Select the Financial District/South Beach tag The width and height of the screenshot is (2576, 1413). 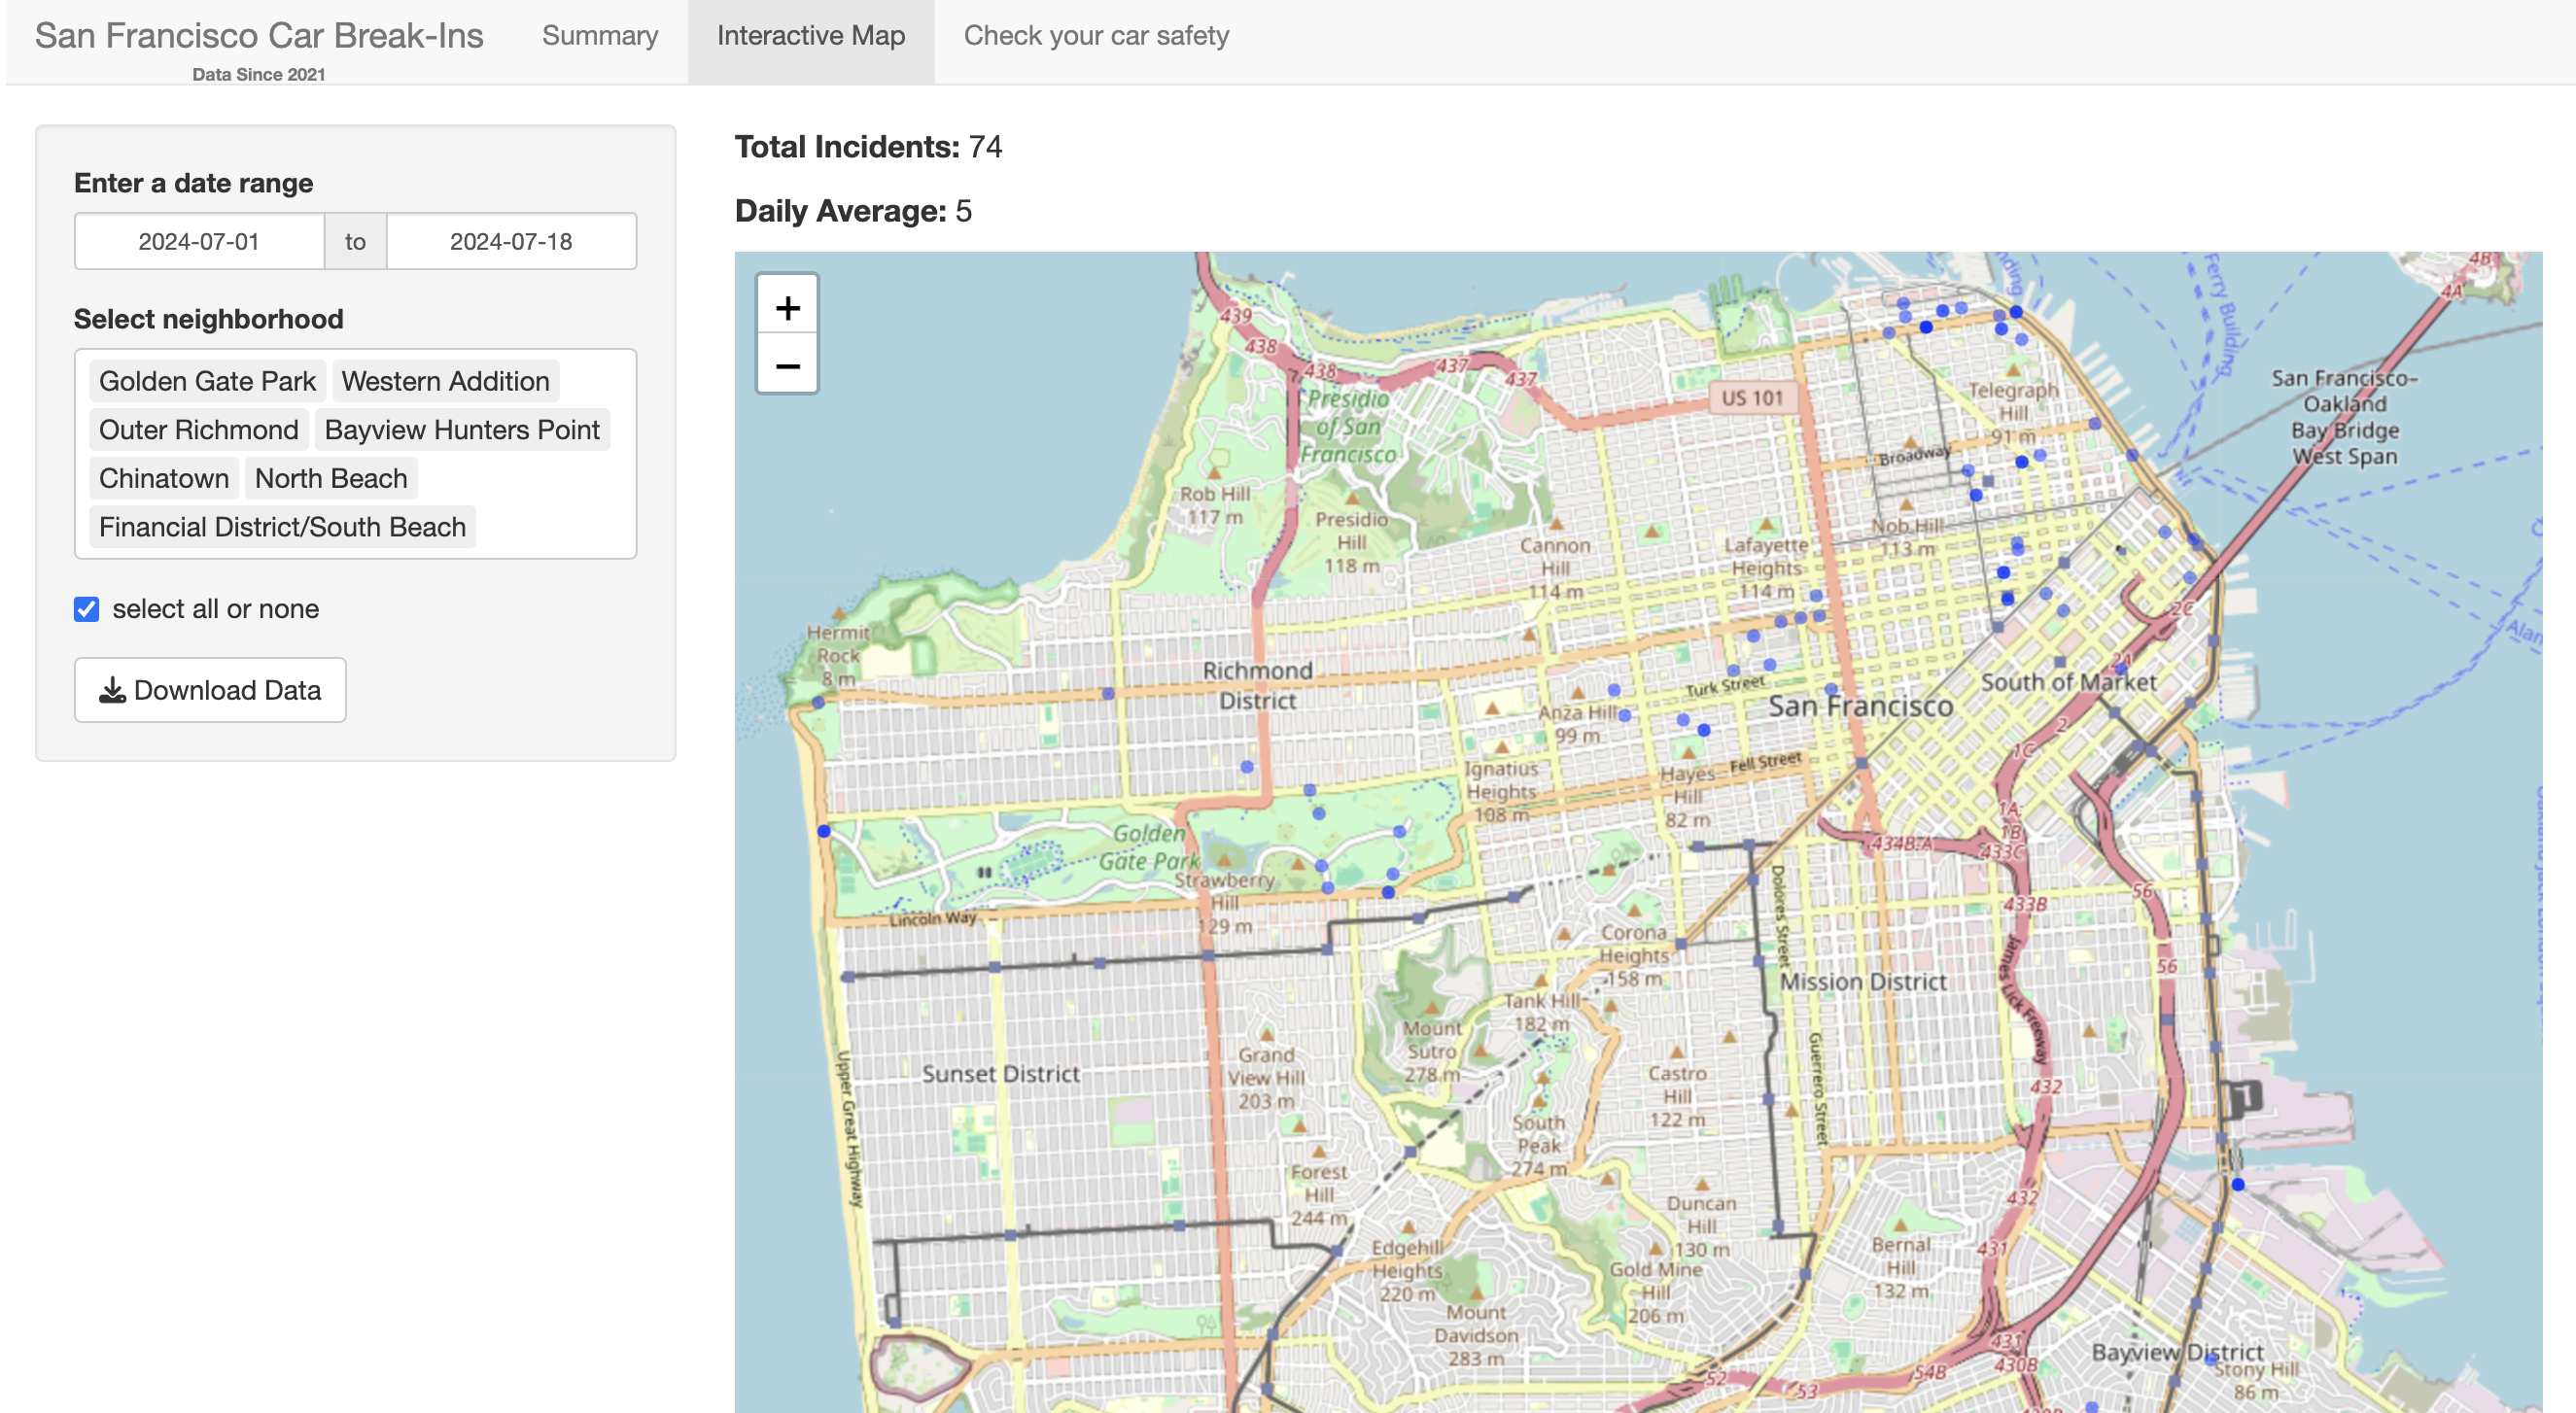[282, 527]
